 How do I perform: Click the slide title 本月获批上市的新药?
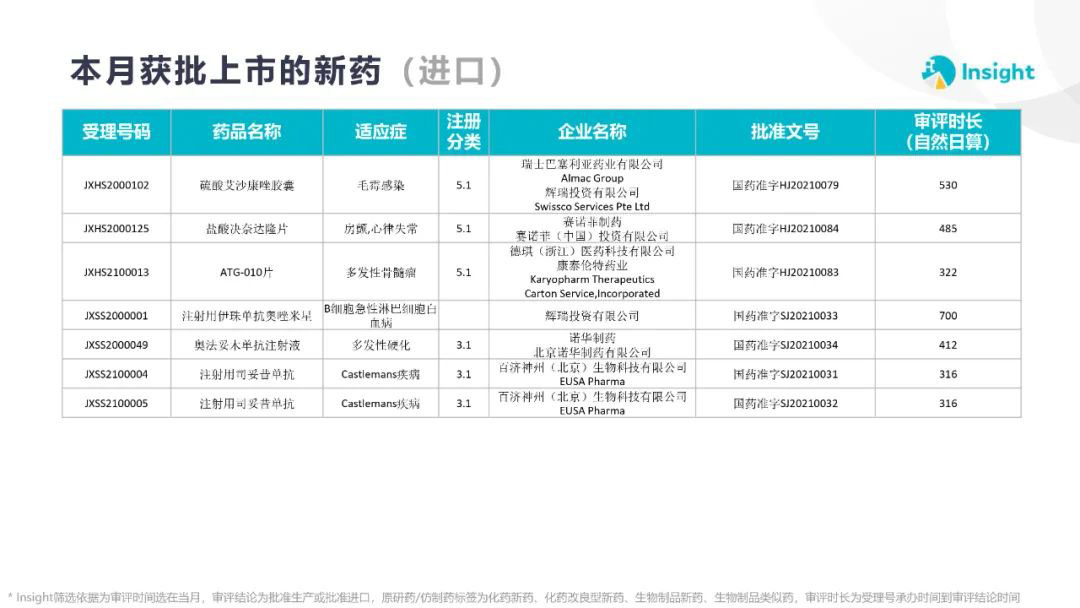pyautogui.click(x=225, y=72)
